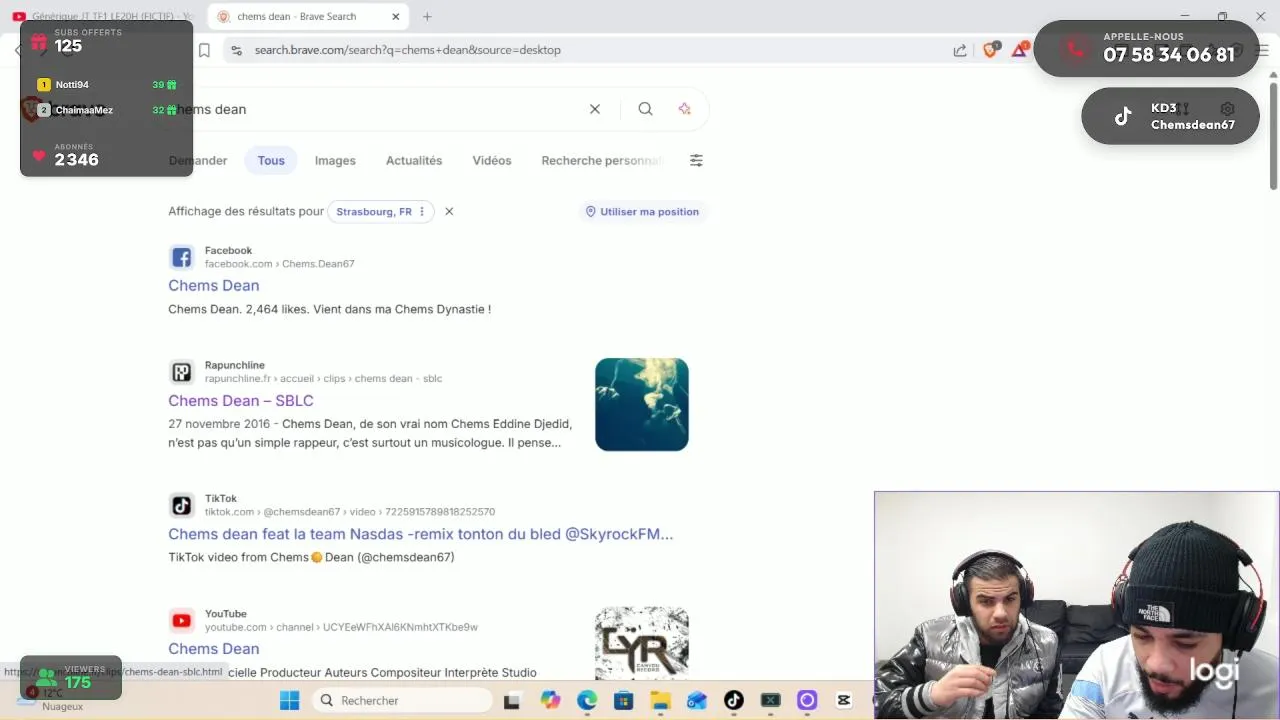
Task: Open the Brave Shields lion icon
Action: 991,49
